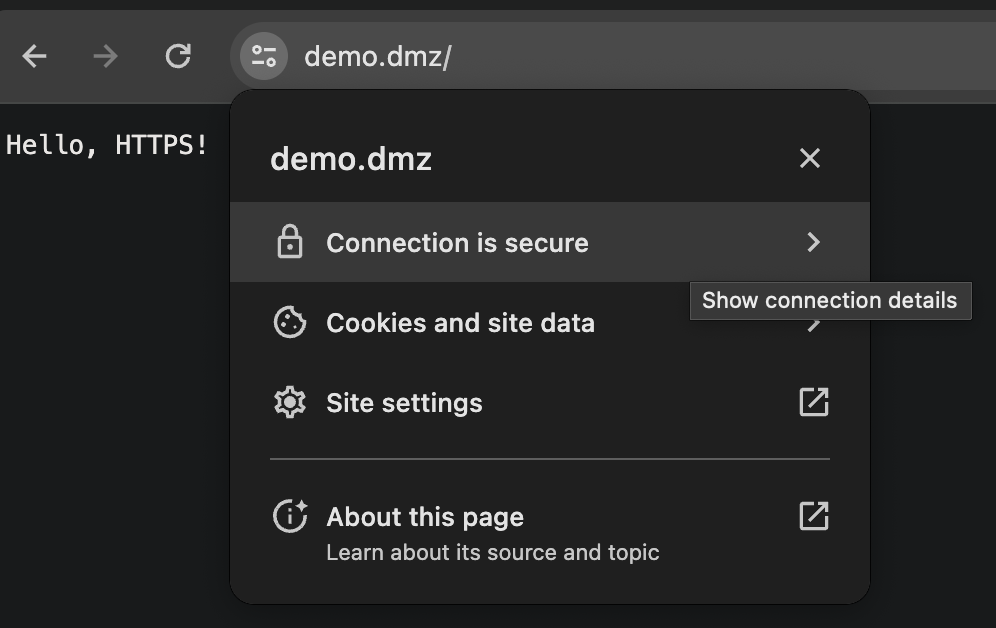Click the cookie icon in the popup

coord(289,322)
